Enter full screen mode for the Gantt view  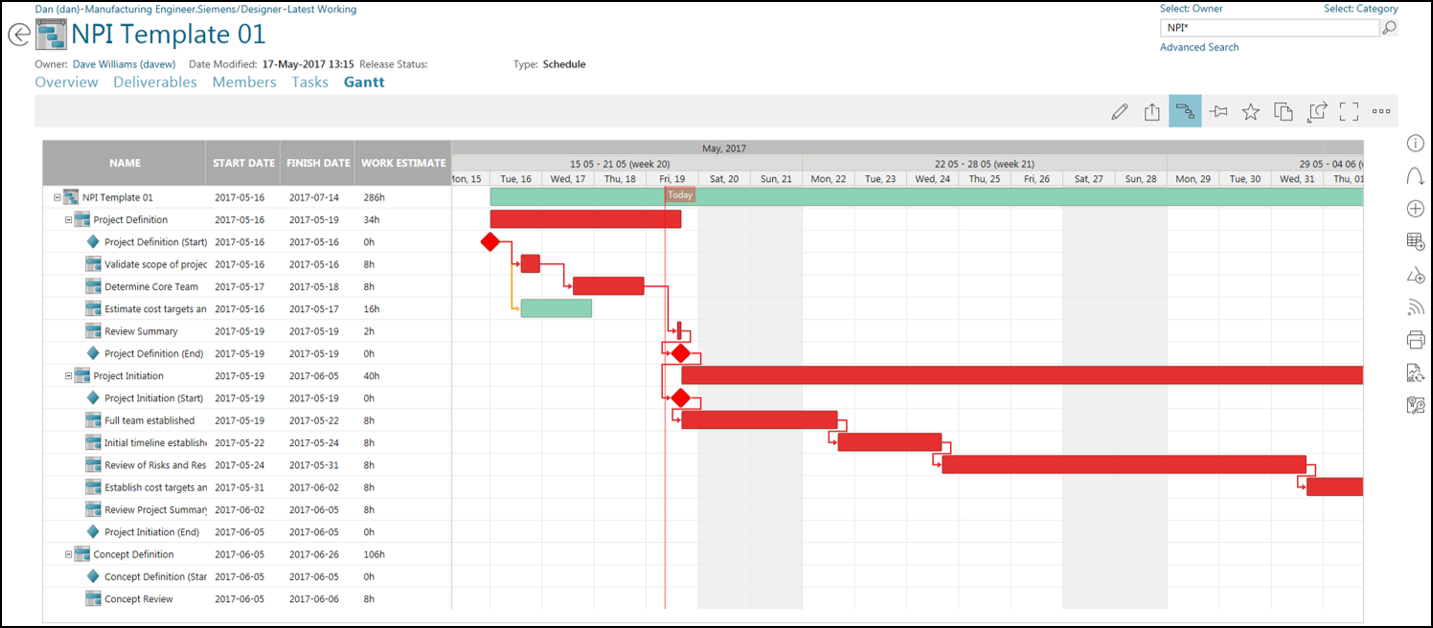1348,112
